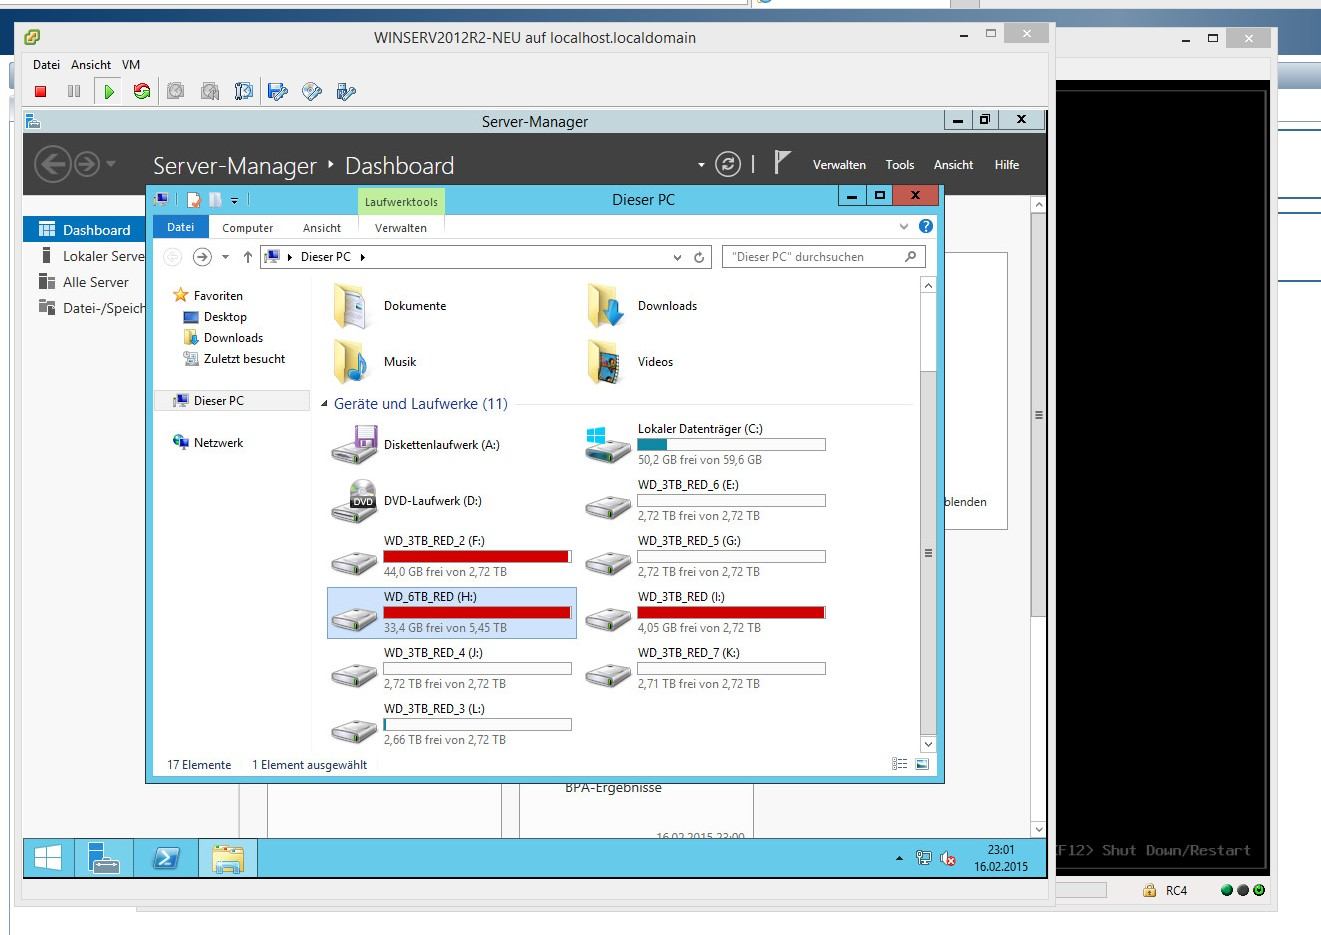Open Hilfe menu in Server-Manager
The height and width of the screenshot is (935, 1321).
click(x=1007, y=165)
